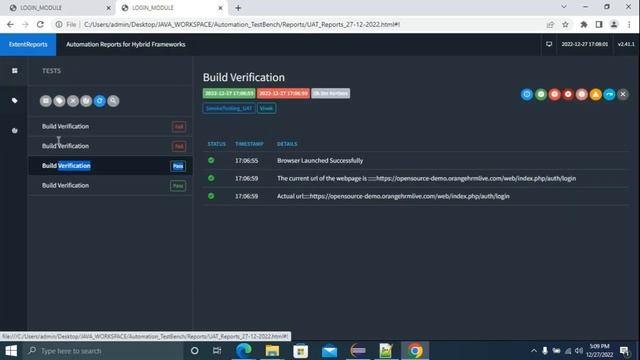Open Chrome side panel icon

599,24
